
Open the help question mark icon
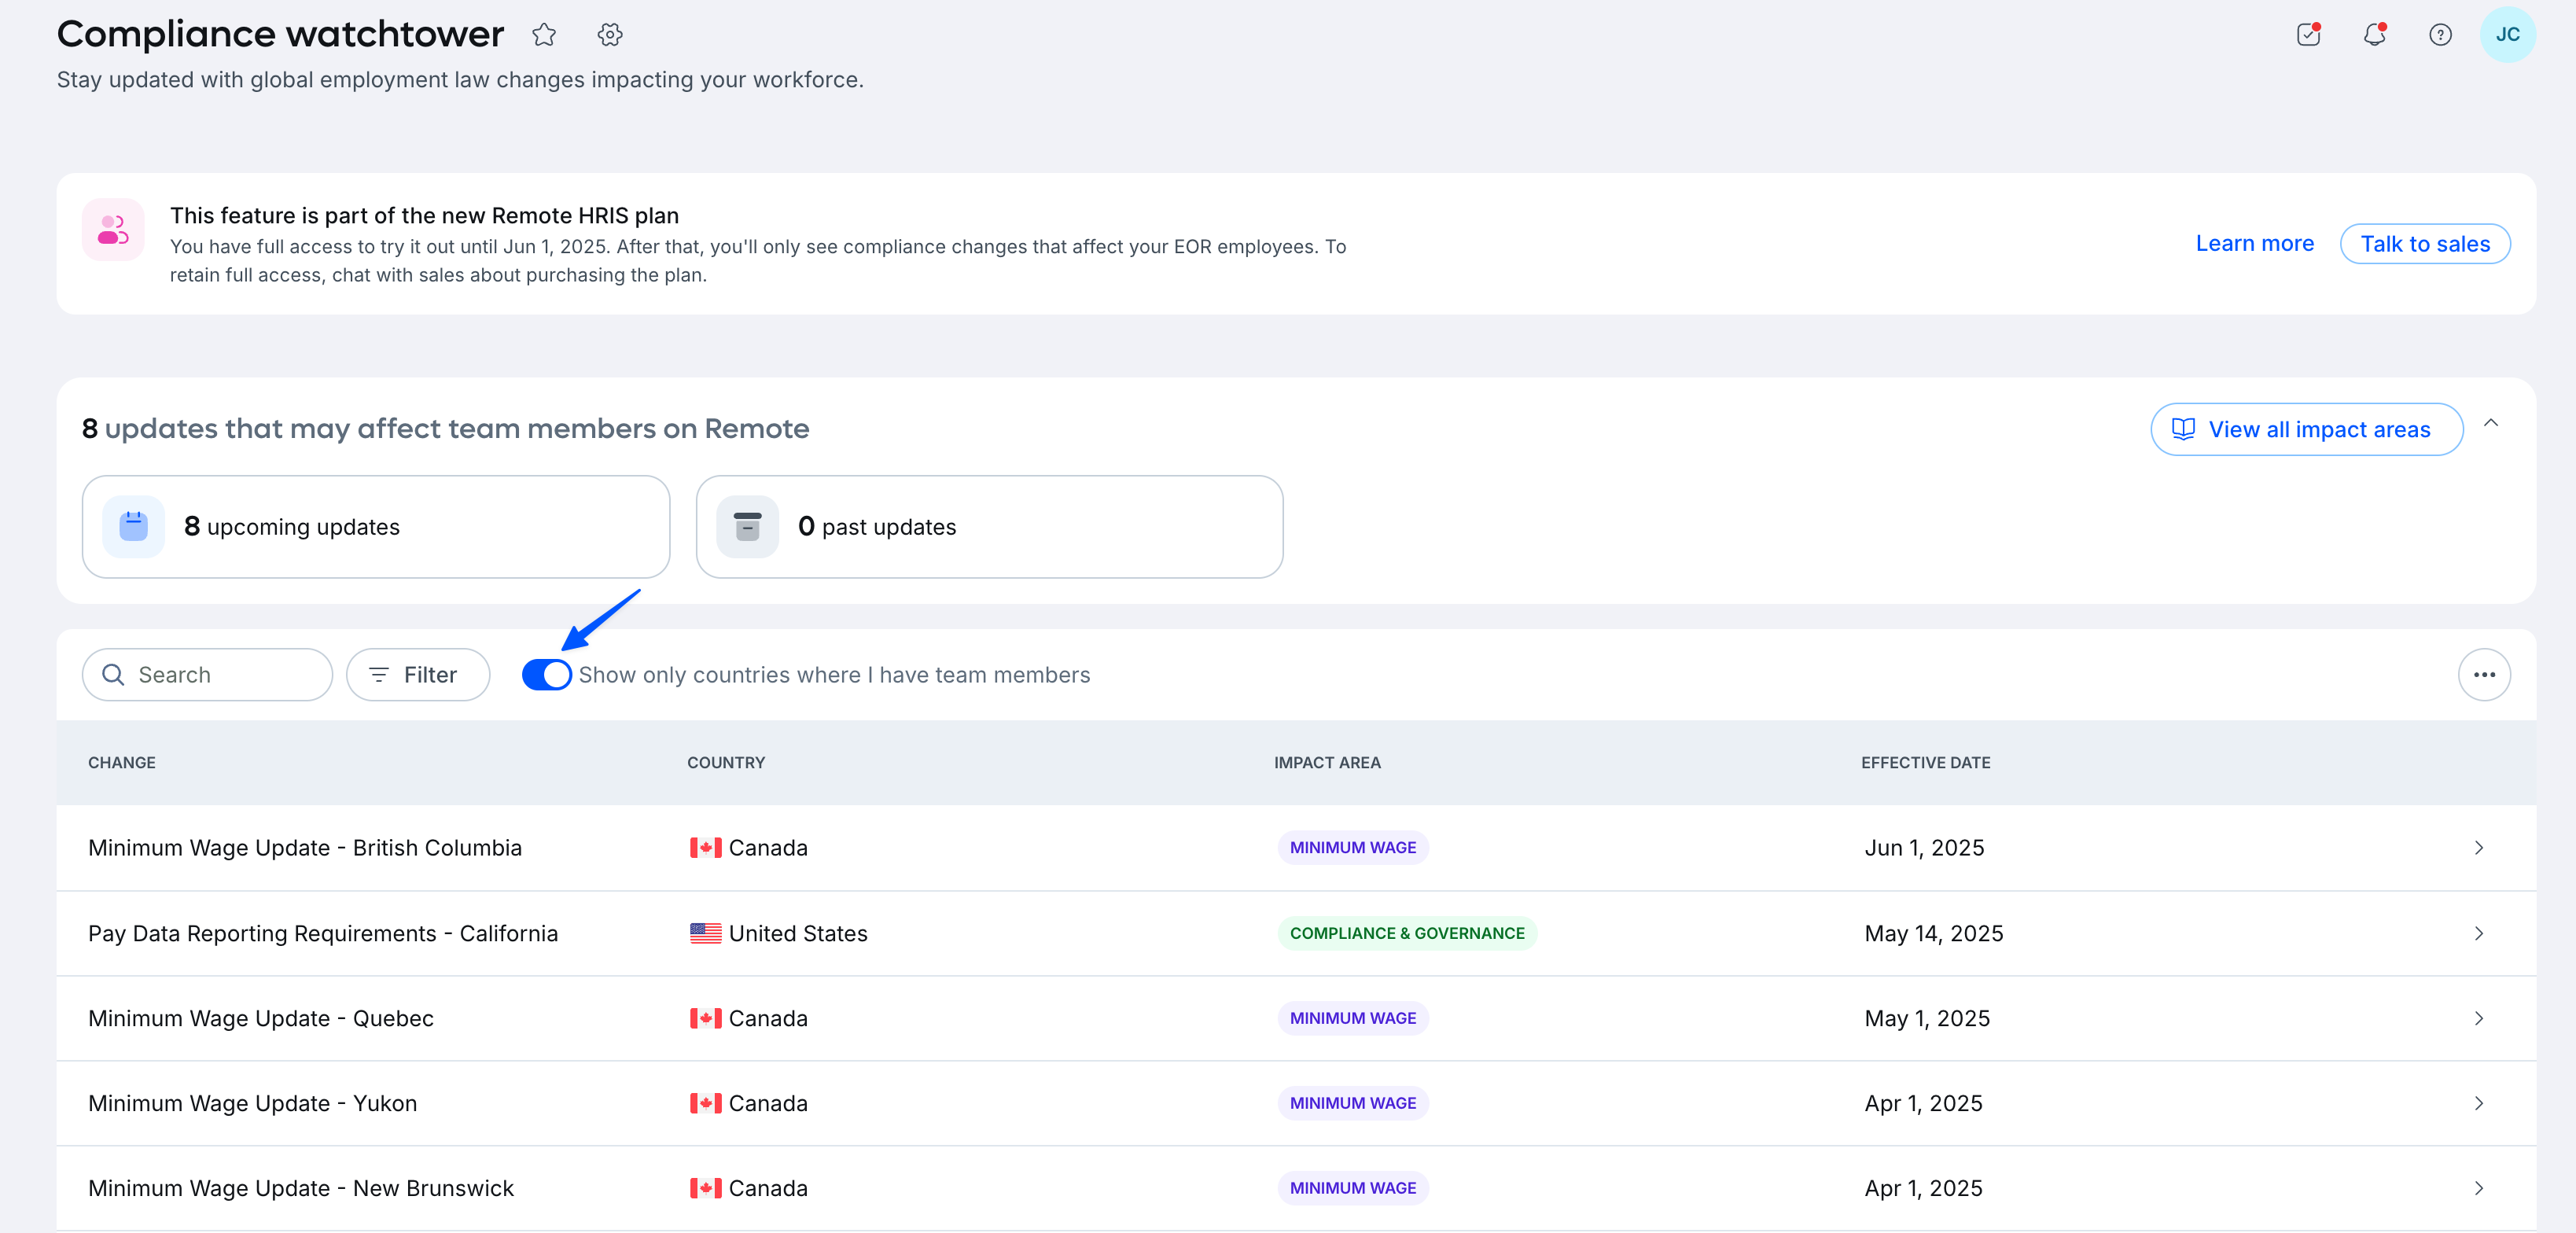[x=2441, y=35]
